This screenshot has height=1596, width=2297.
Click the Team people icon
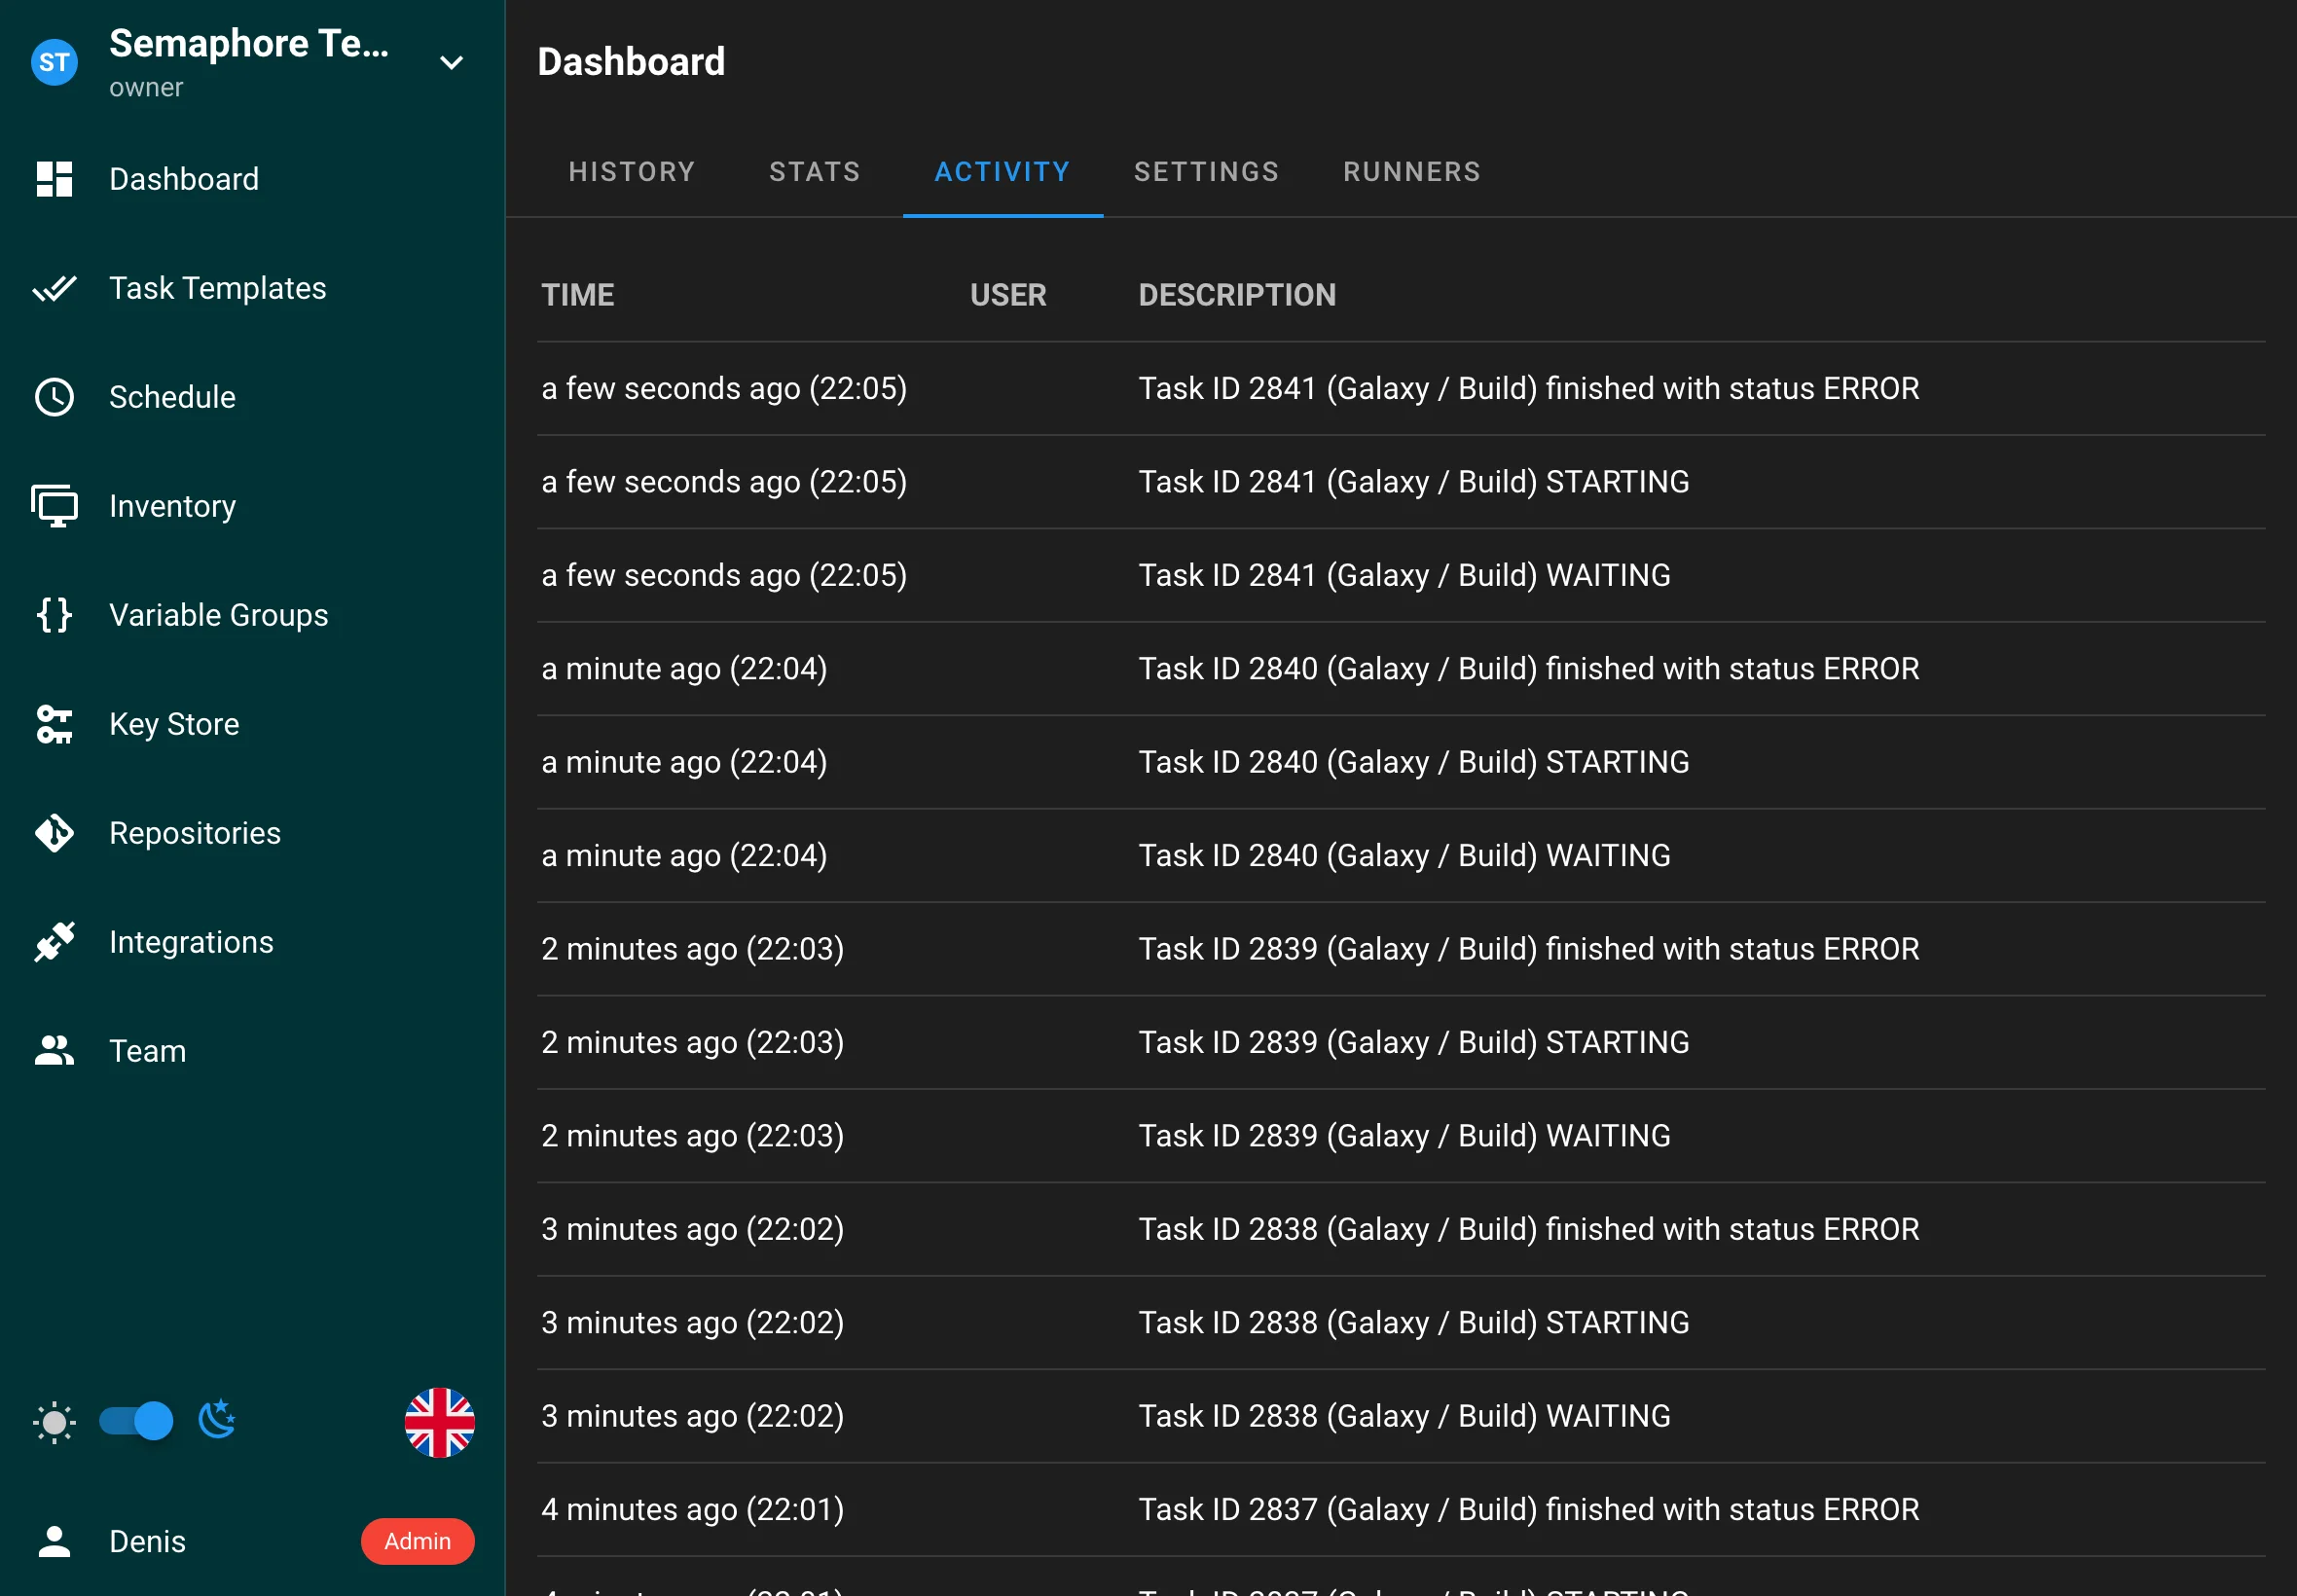tap(54, 1051)
